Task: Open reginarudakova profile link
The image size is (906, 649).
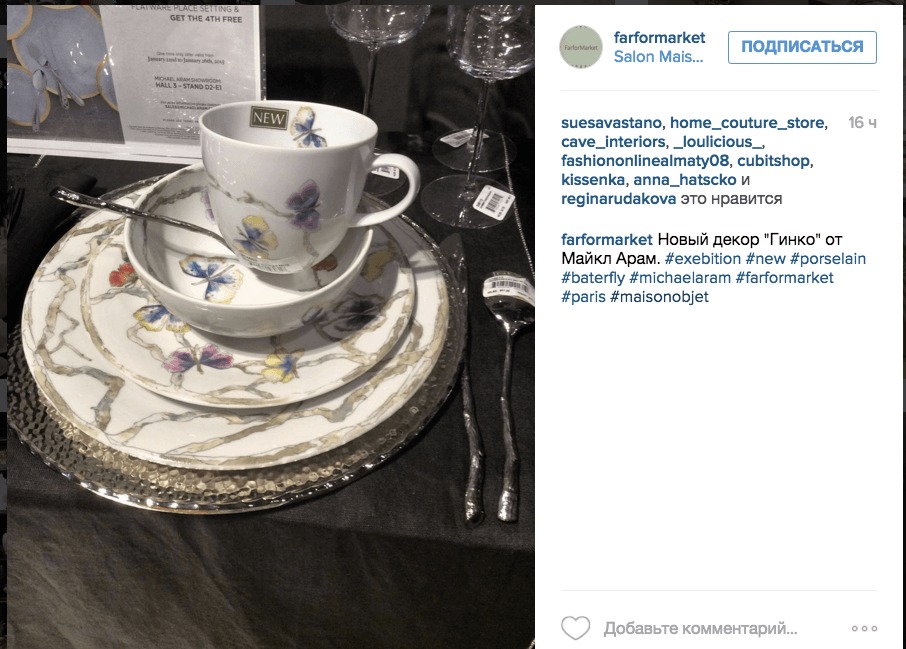Action: pyautogui.click(x=618, y=199)
